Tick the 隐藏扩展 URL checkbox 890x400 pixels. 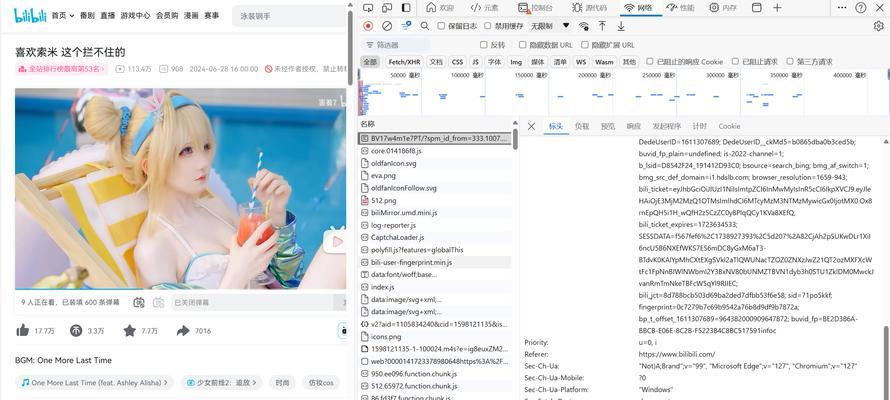[x=585, y=45]
